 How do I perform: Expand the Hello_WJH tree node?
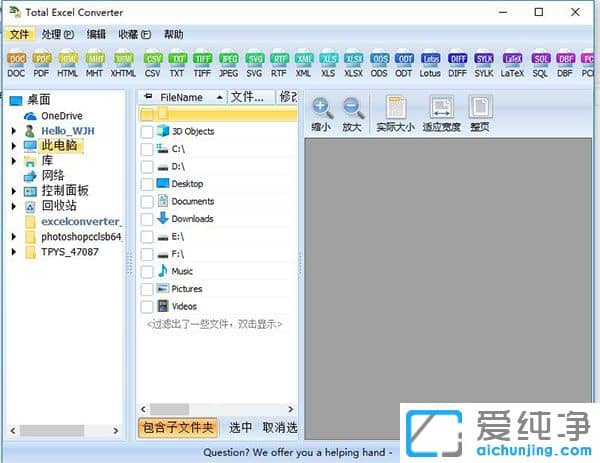tap(13, 131)
